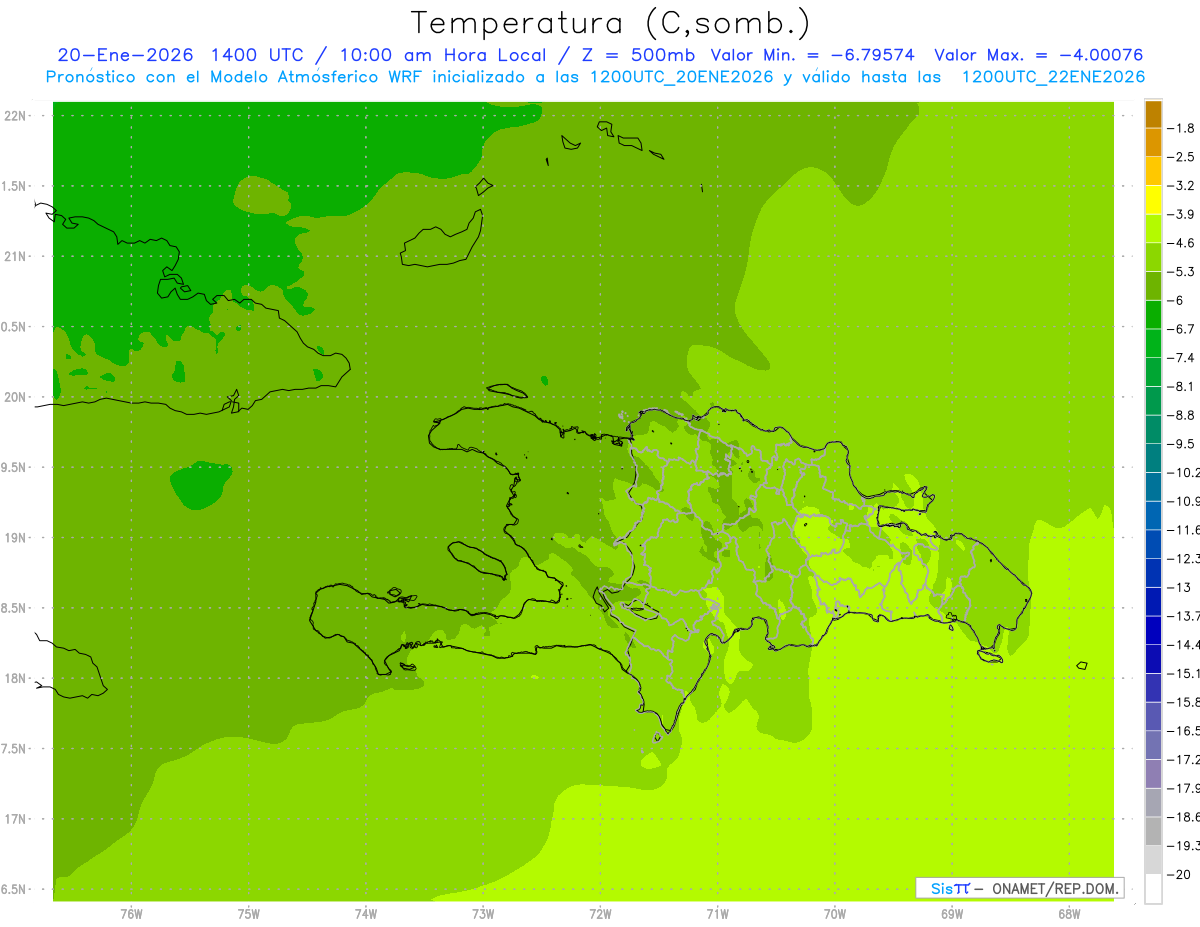Click the "71W" longitude label
The image size is (1200, 927).
(x=717, y=913)
